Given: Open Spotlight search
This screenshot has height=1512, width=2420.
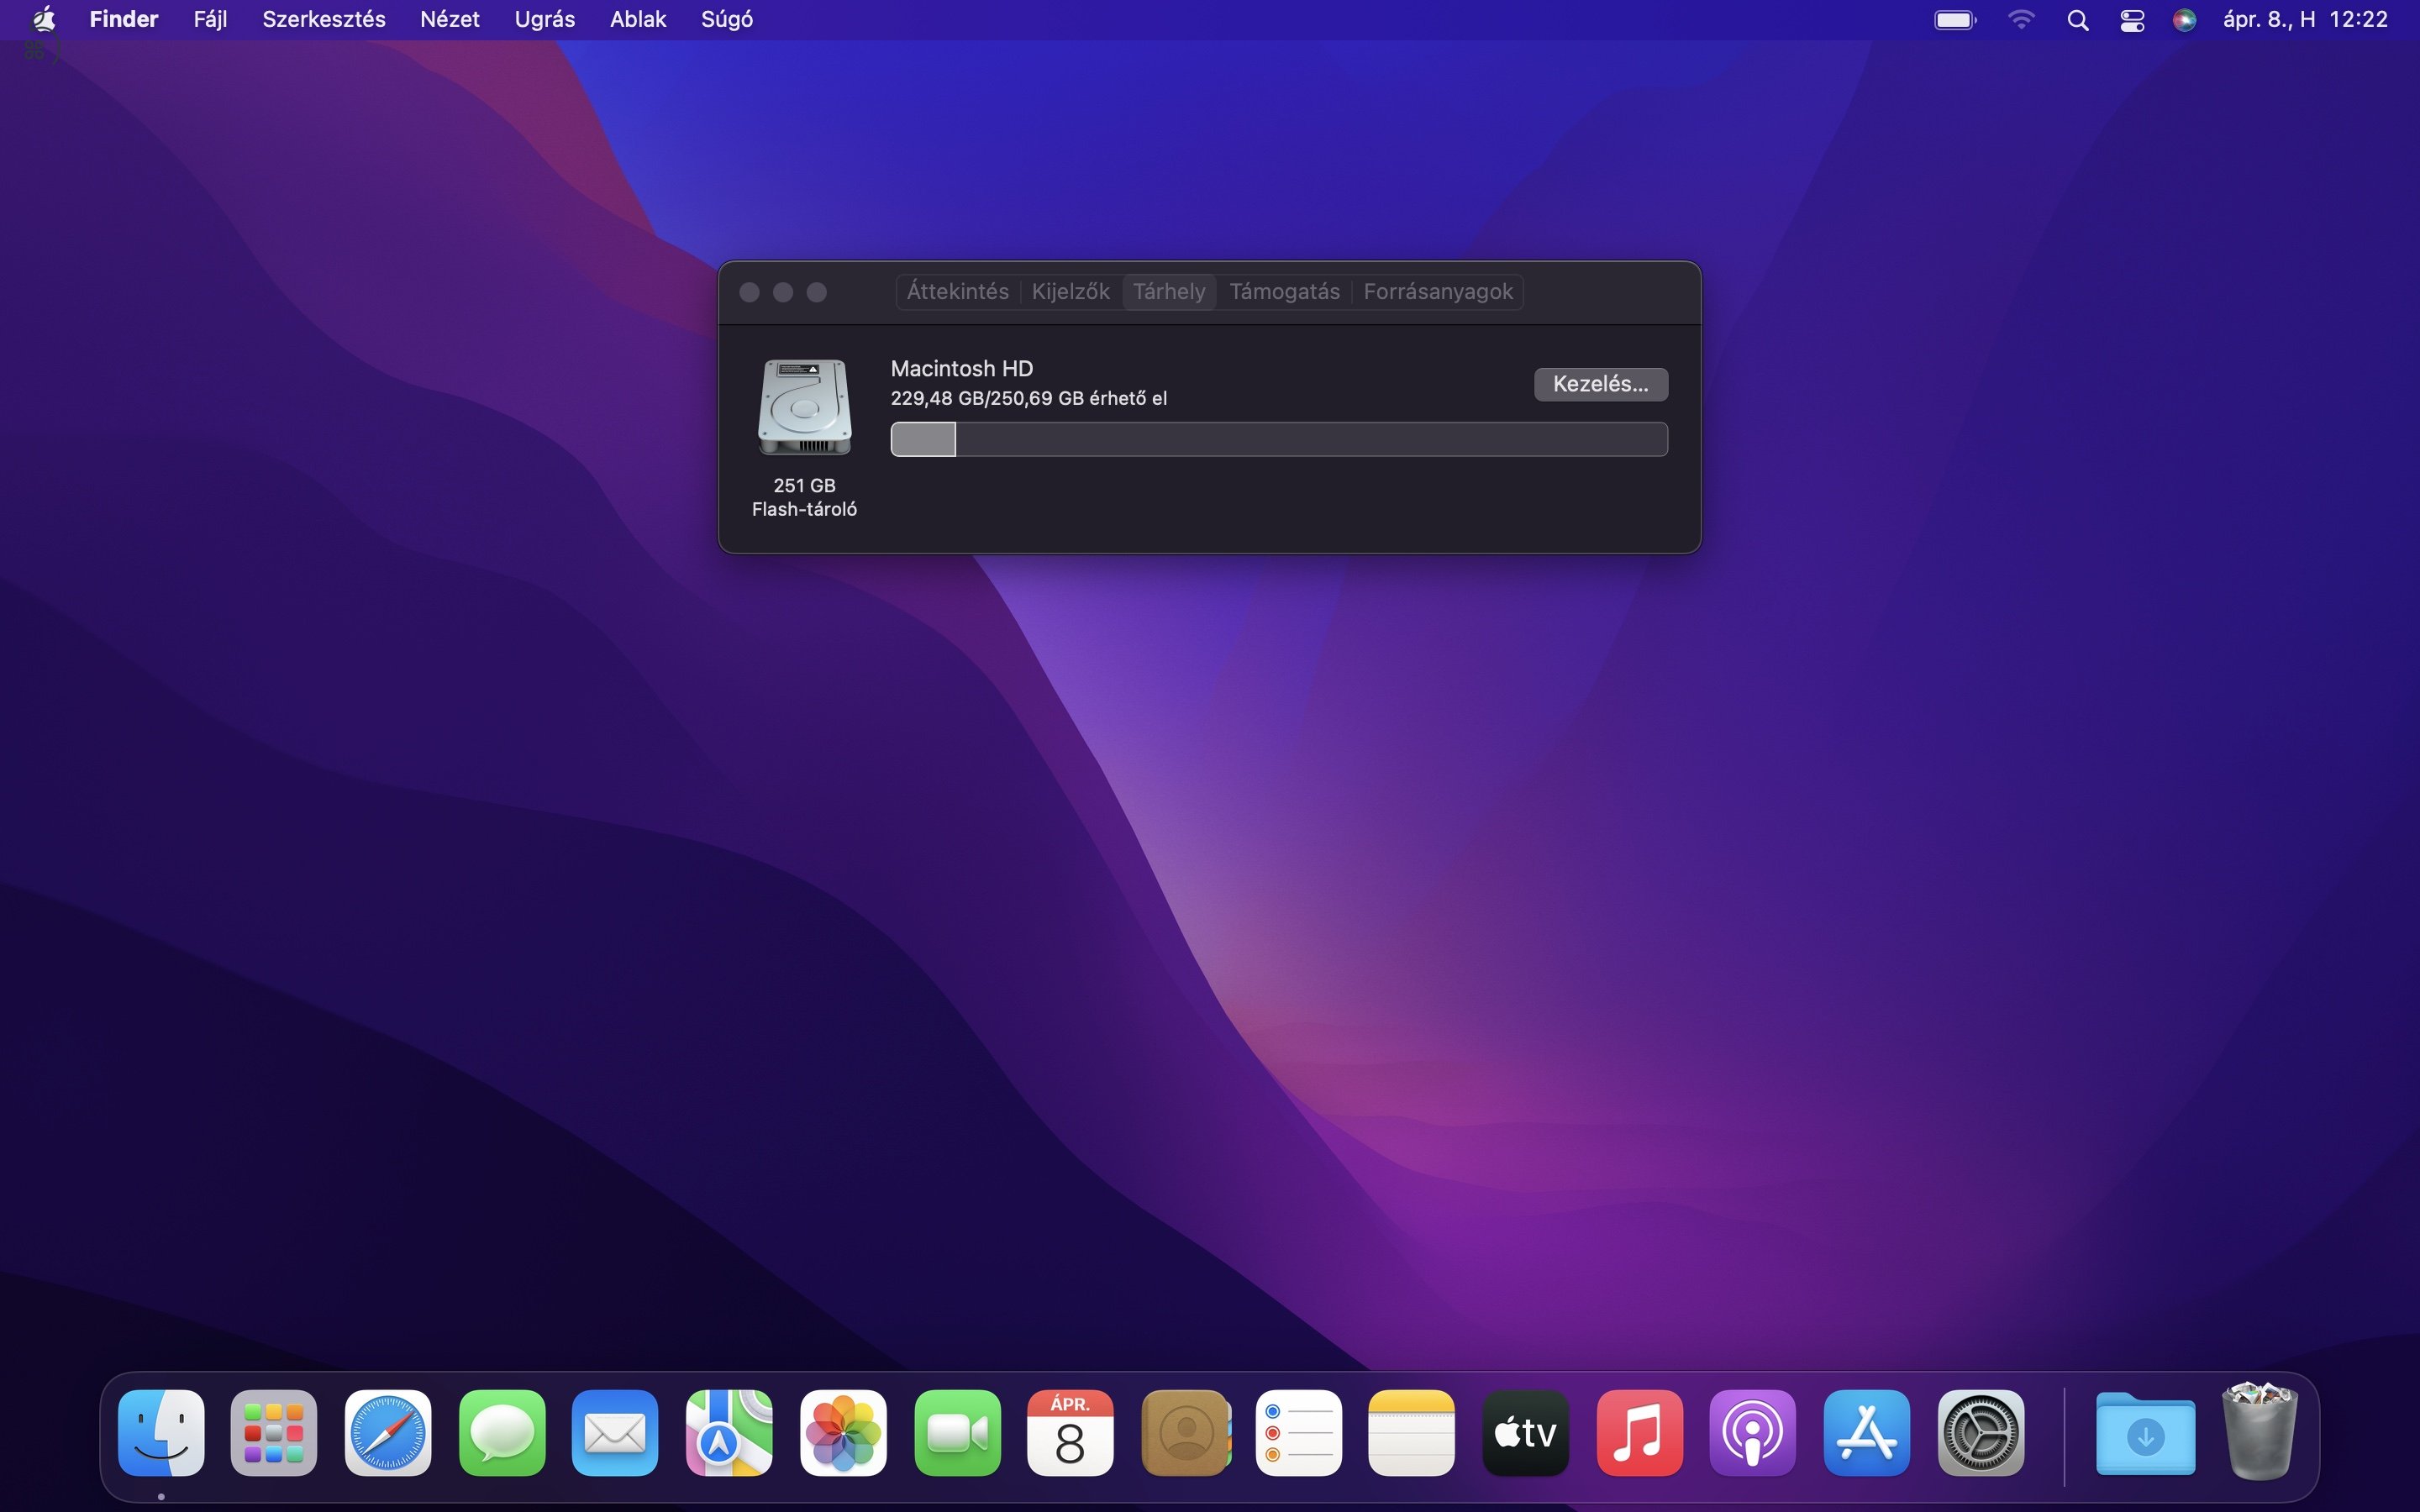Looking at the screenshot, I should [x=2077, y=20].
